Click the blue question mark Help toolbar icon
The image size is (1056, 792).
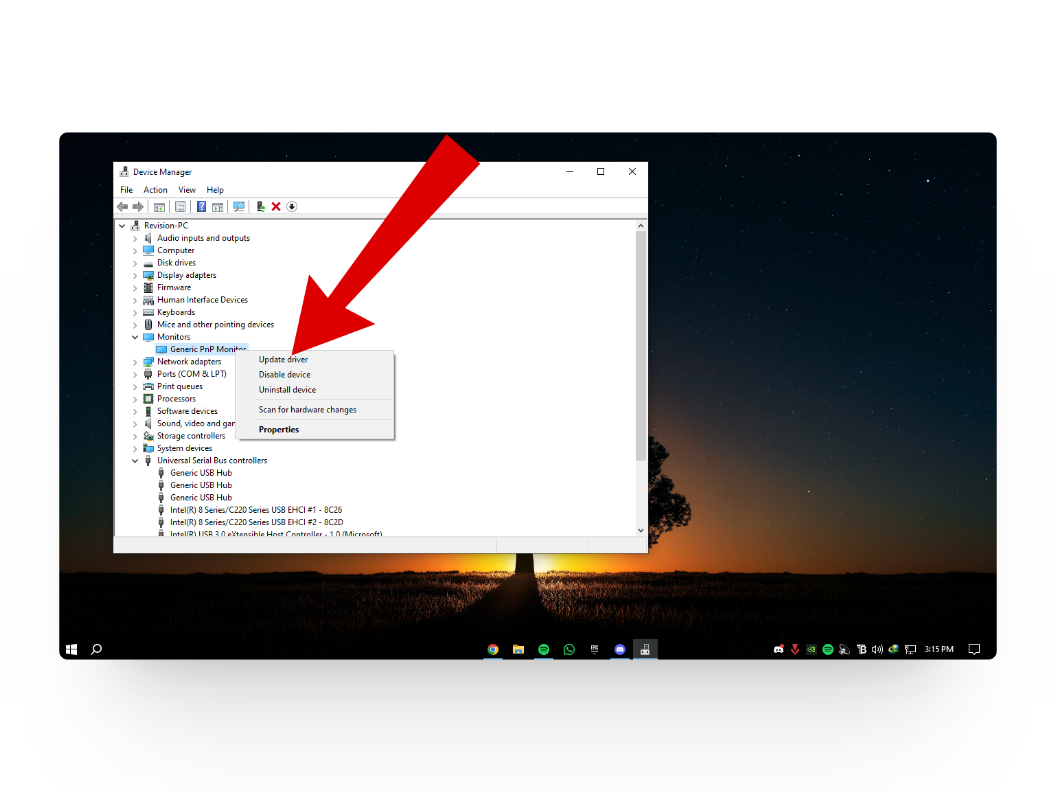(201, 207)
